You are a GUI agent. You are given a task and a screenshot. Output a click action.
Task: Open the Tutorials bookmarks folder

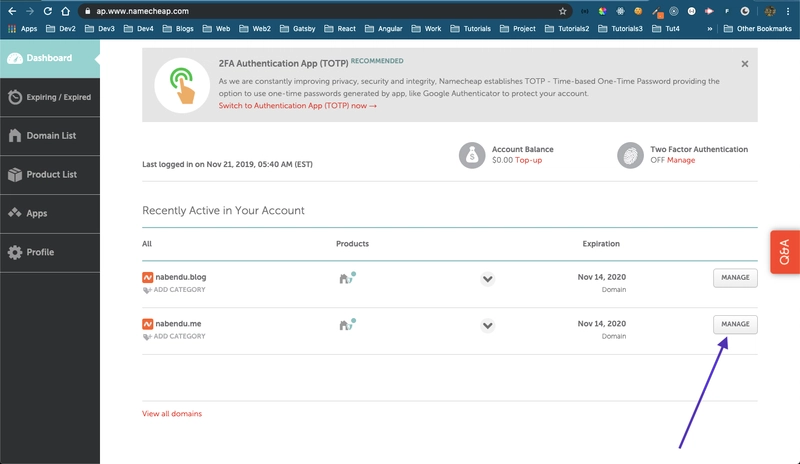tap(470, 29)
